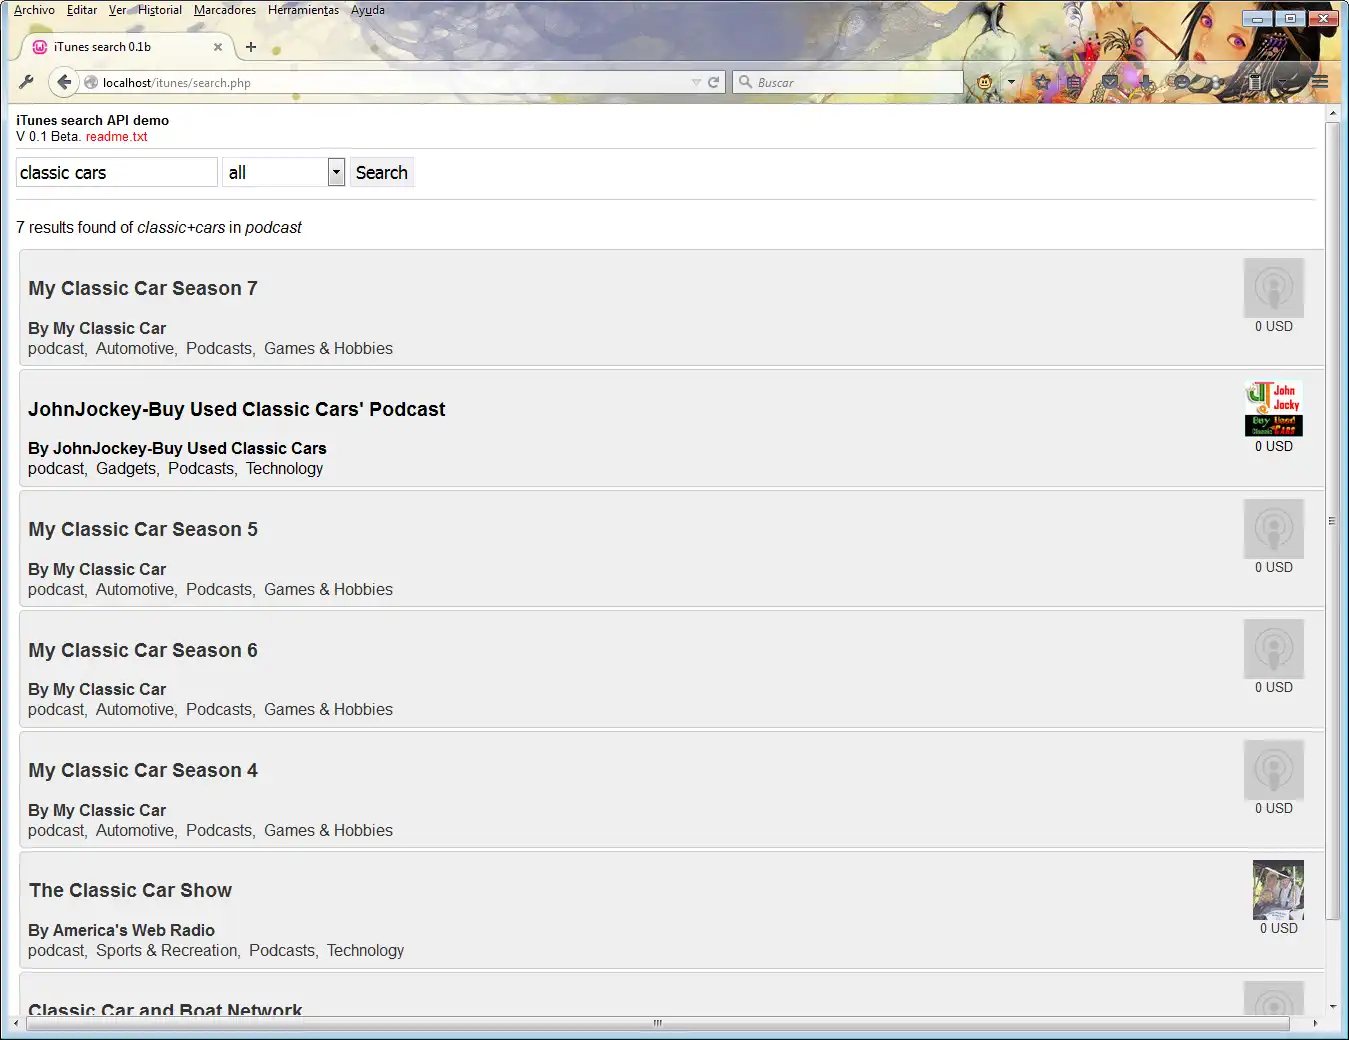Select the iTunes search 0.1b tab

pos(127,47)
